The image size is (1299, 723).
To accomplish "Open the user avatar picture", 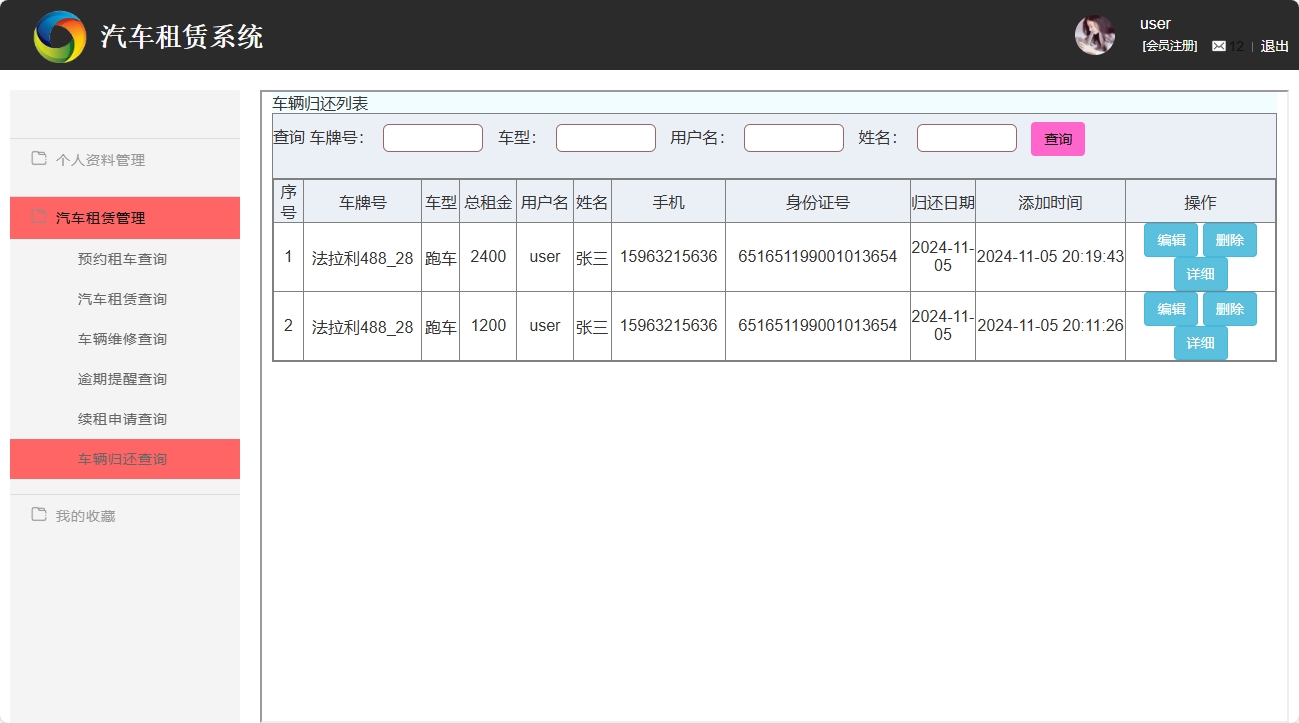I will [1094, 34].
